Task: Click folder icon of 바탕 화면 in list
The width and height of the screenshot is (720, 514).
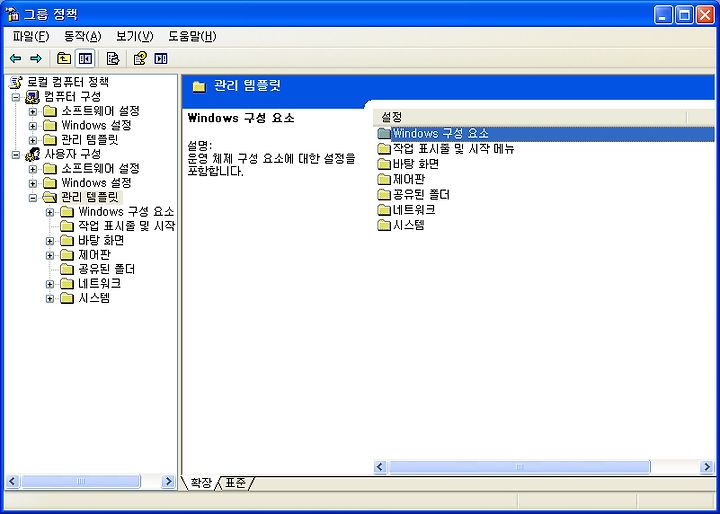Action: click(384, 164)
